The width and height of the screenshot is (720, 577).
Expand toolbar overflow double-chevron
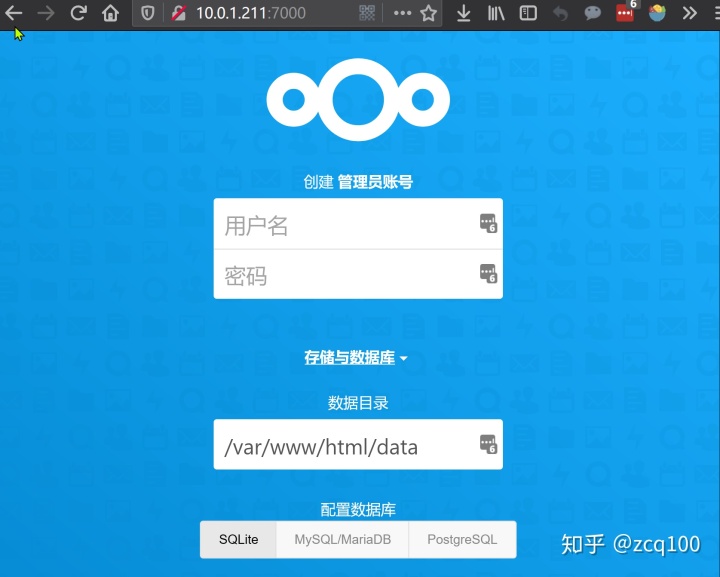tap(689, 13)
